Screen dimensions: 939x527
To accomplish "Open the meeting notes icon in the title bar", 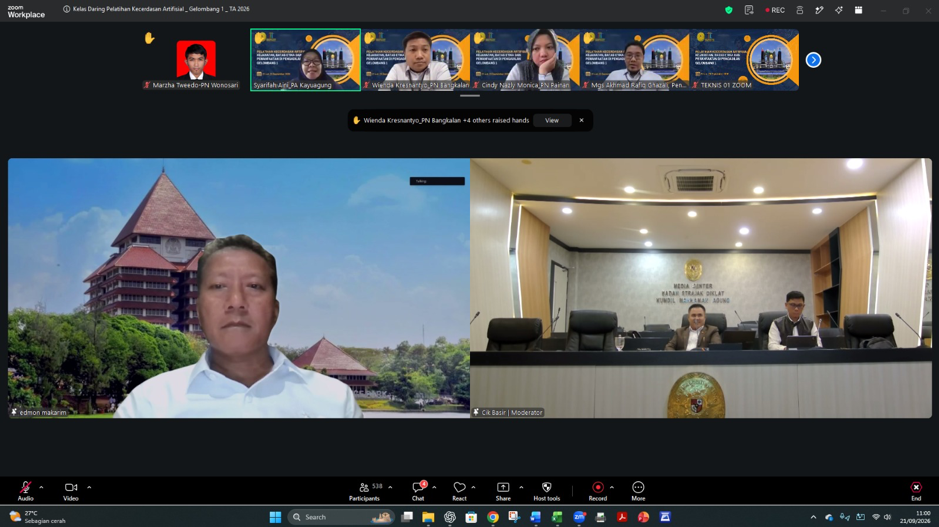I will pyautogui.click(x=749, y=10).
